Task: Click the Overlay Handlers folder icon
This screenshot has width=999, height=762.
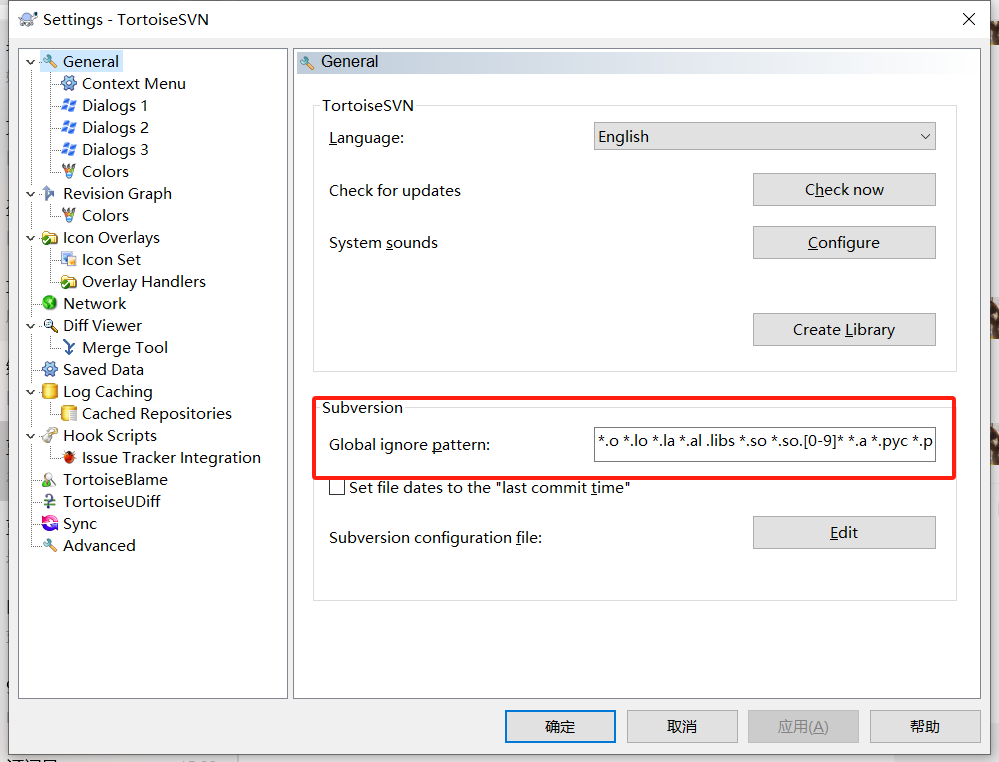Action: [x=69, y=282]
